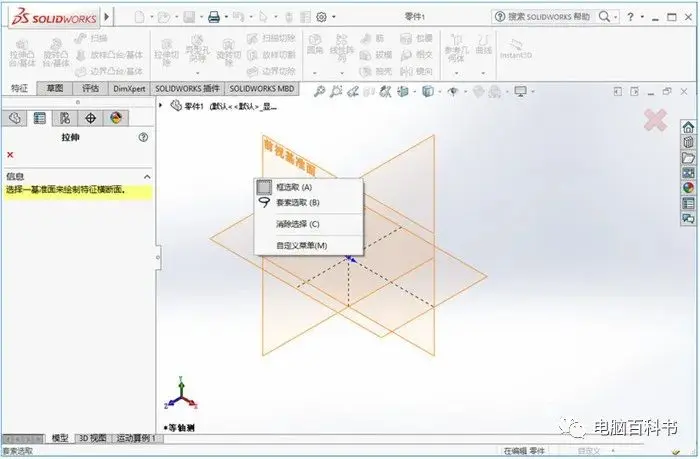Image resolution: width=700 pixels, height=459 pixels.
Task: Click the Hide/Show Items icon
Action: tap(453, 92)
